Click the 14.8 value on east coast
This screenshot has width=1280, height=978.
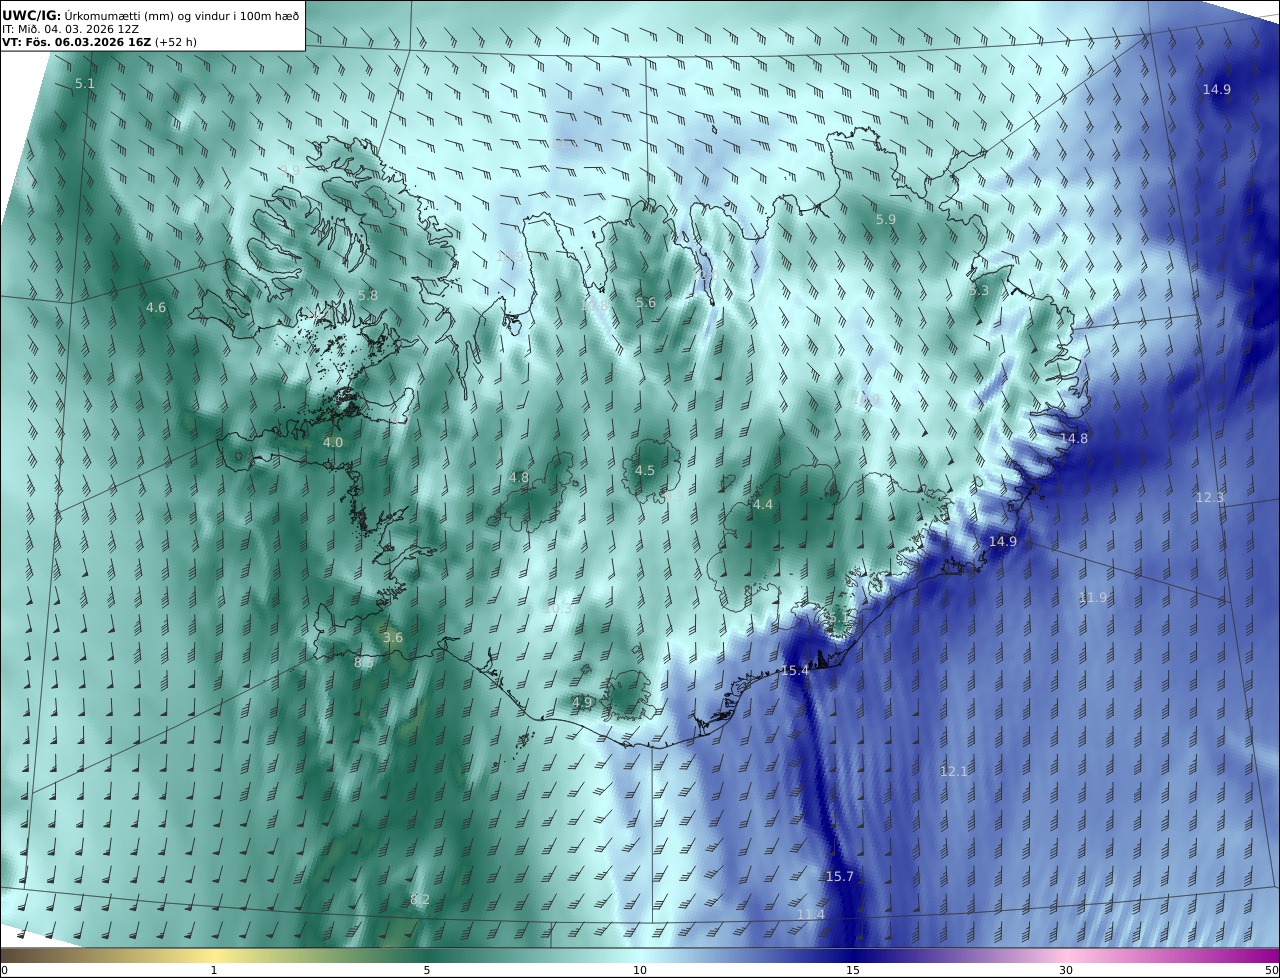1074,439
